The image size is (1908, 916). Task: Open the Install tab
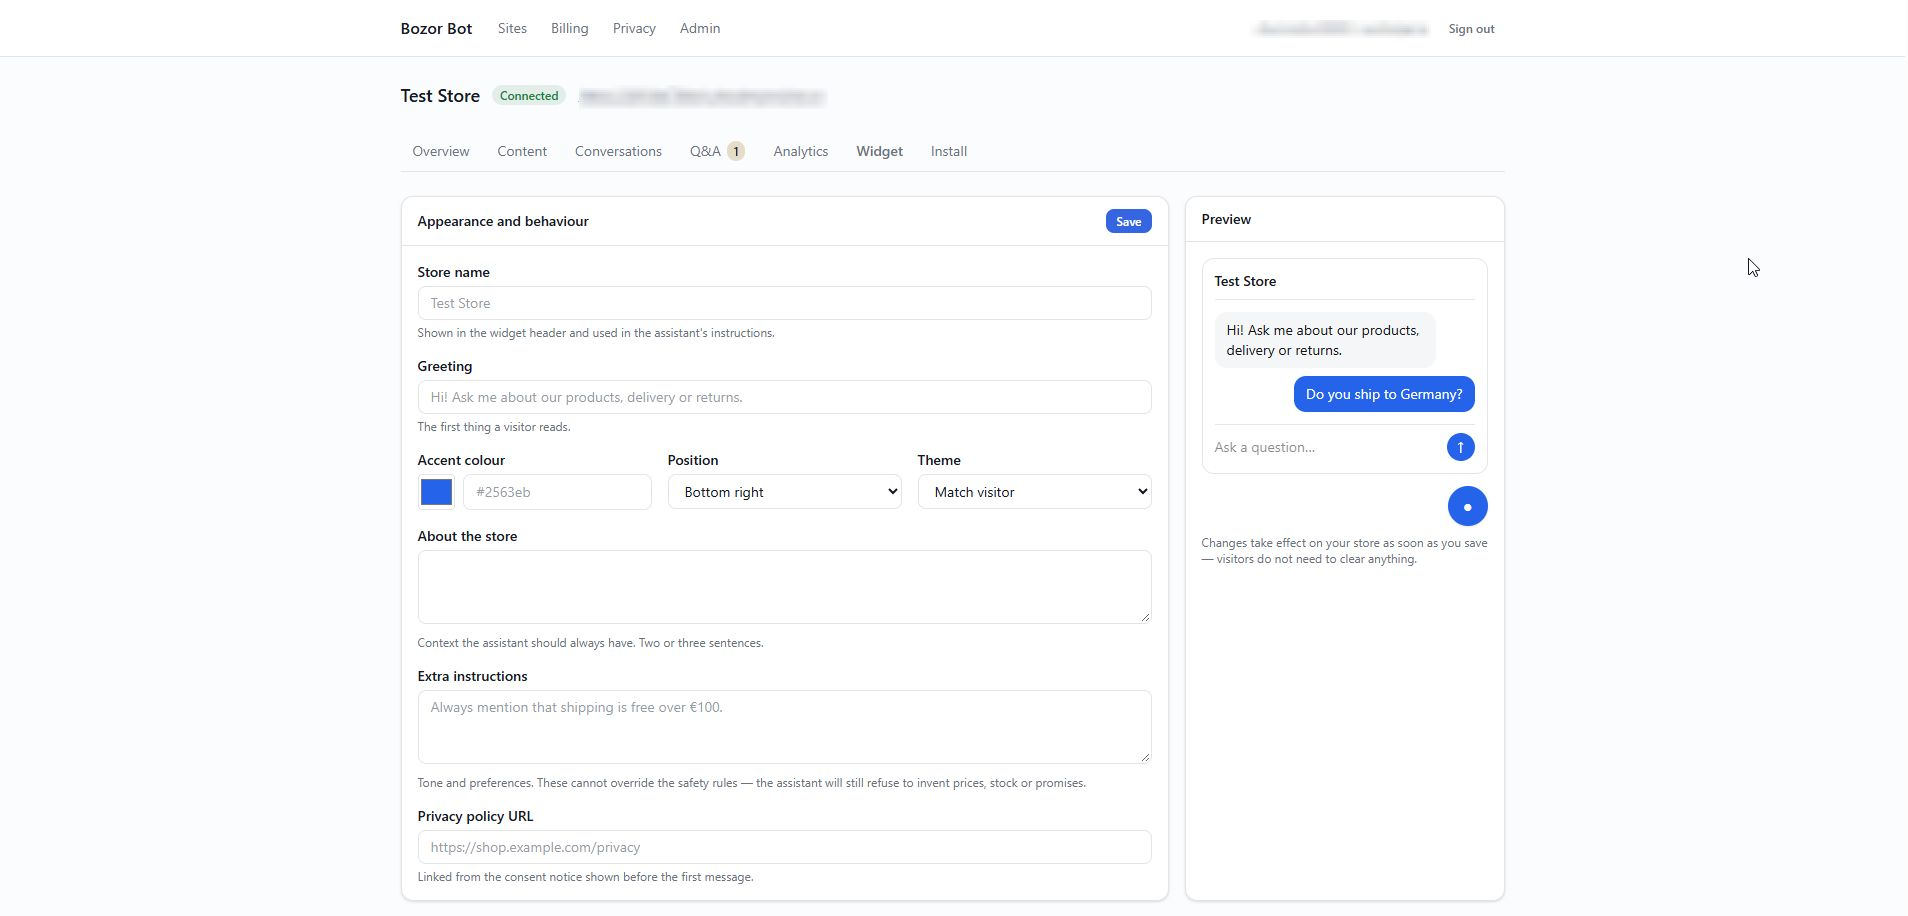948,151
